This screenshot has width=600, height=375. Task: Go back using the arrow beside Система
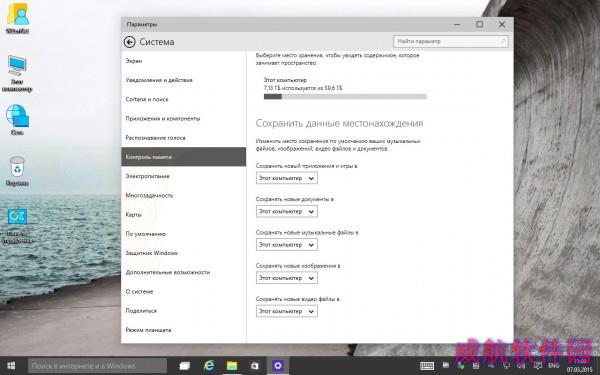[130, 42]
